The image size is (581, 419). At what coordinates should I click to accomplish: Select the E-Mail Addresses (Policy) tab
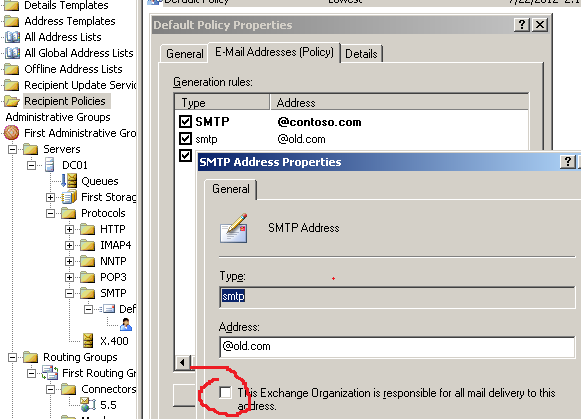pyautogui.click(x=274, y=52)
